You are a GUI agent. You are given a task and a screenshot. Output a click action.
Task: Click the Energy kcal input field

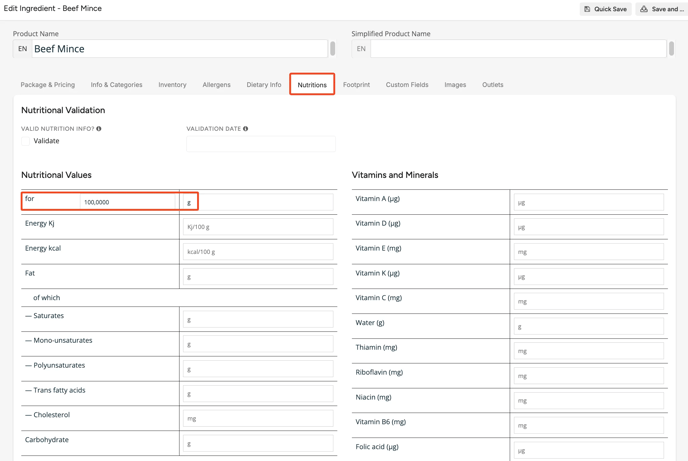coord(257,252)
